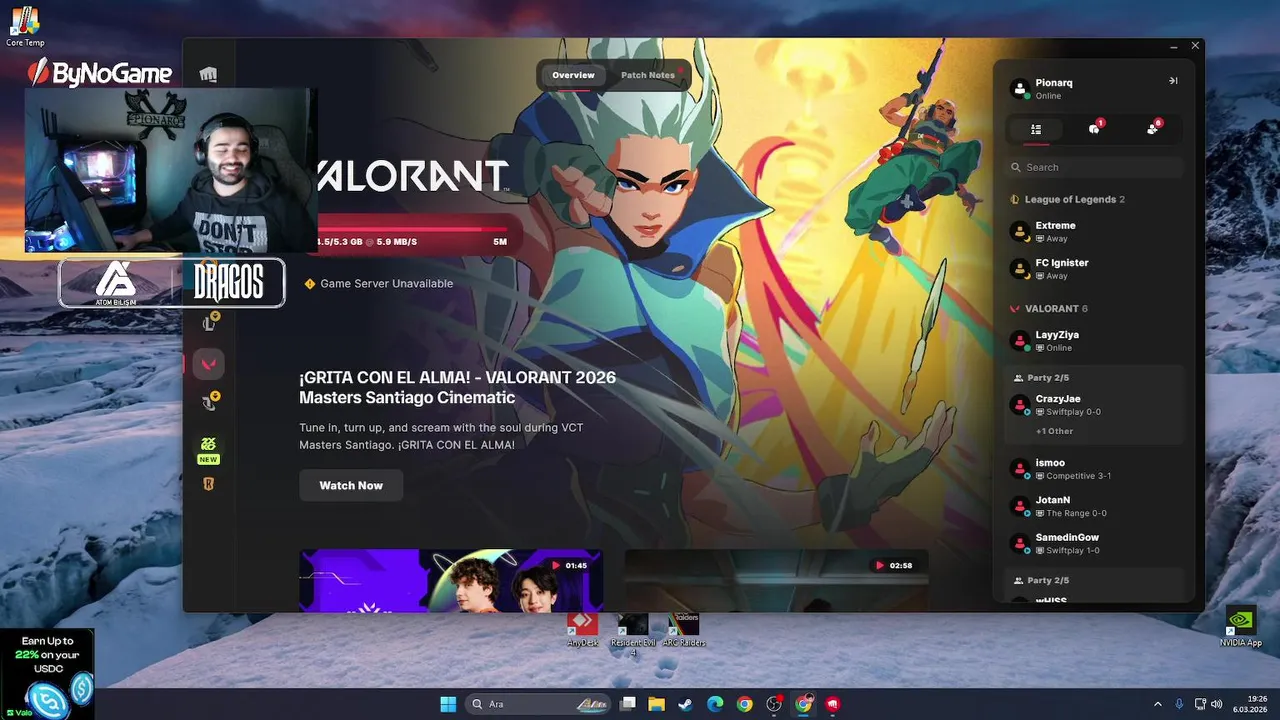Open the friend requests tab icon
The image size is (1280, 720).
point(1153,129)
